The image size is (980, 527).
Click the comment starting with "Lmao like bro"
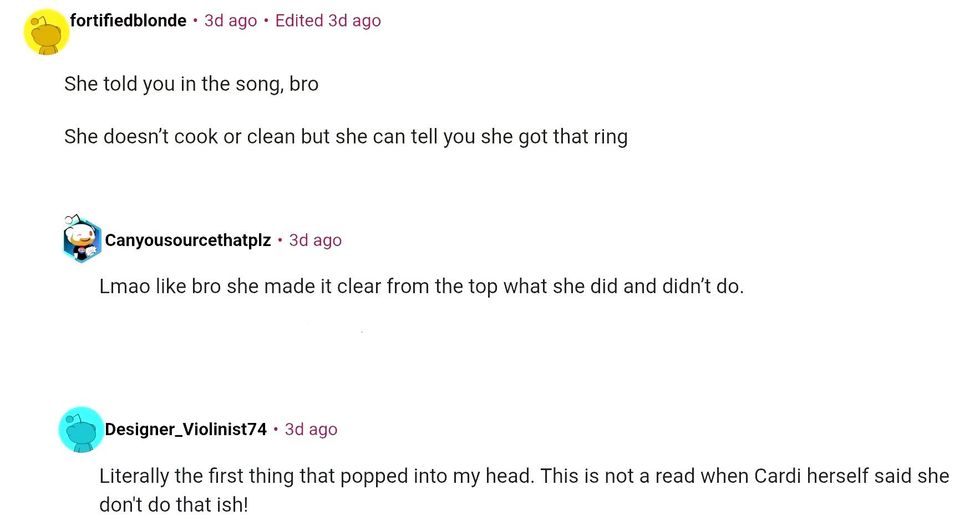421,286
